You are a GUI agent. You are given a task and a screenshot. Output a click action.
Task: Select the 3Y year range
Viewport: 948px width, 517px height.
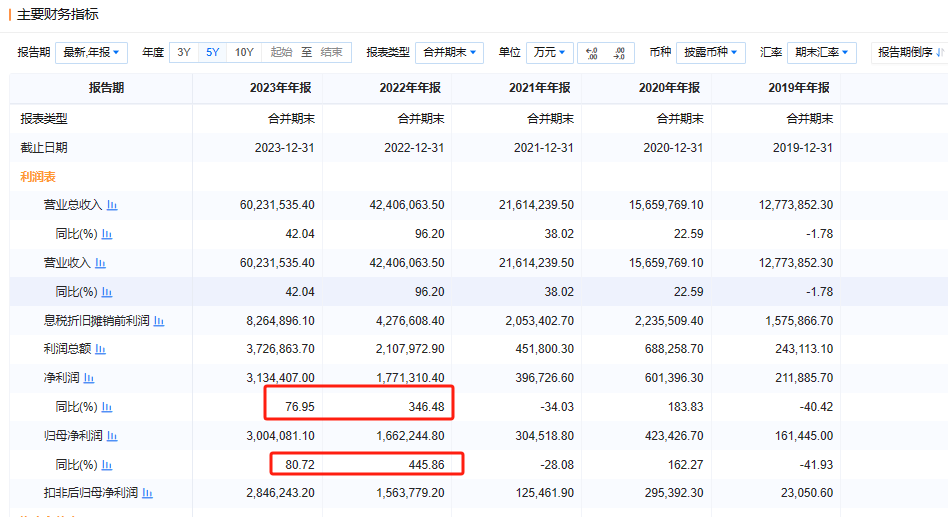coord(184,53)
